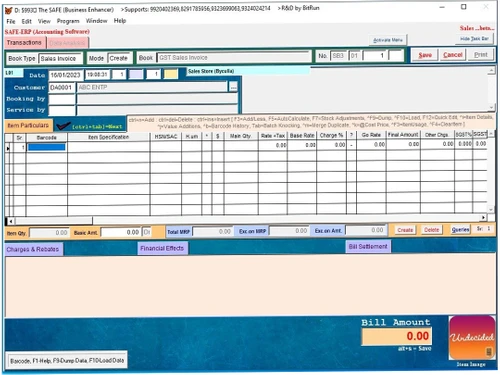Viewport: 500px width, 375px height.
Task: Switch to the Transactions tab
Action: (x=24, y=43)
